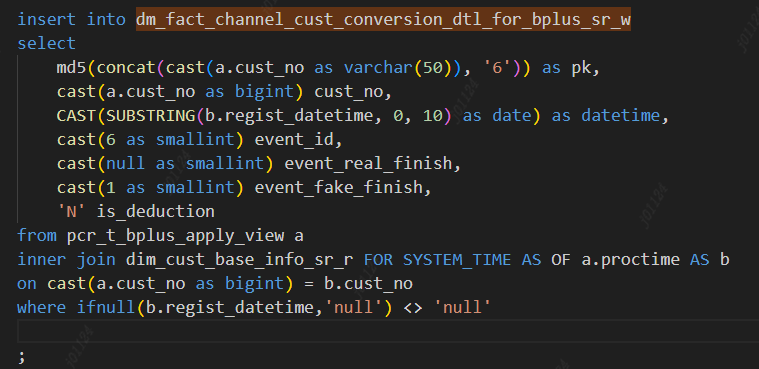Screen dimensions: 759x369
Task: Click the 'concat' function call
Action: tap(126, 67)
